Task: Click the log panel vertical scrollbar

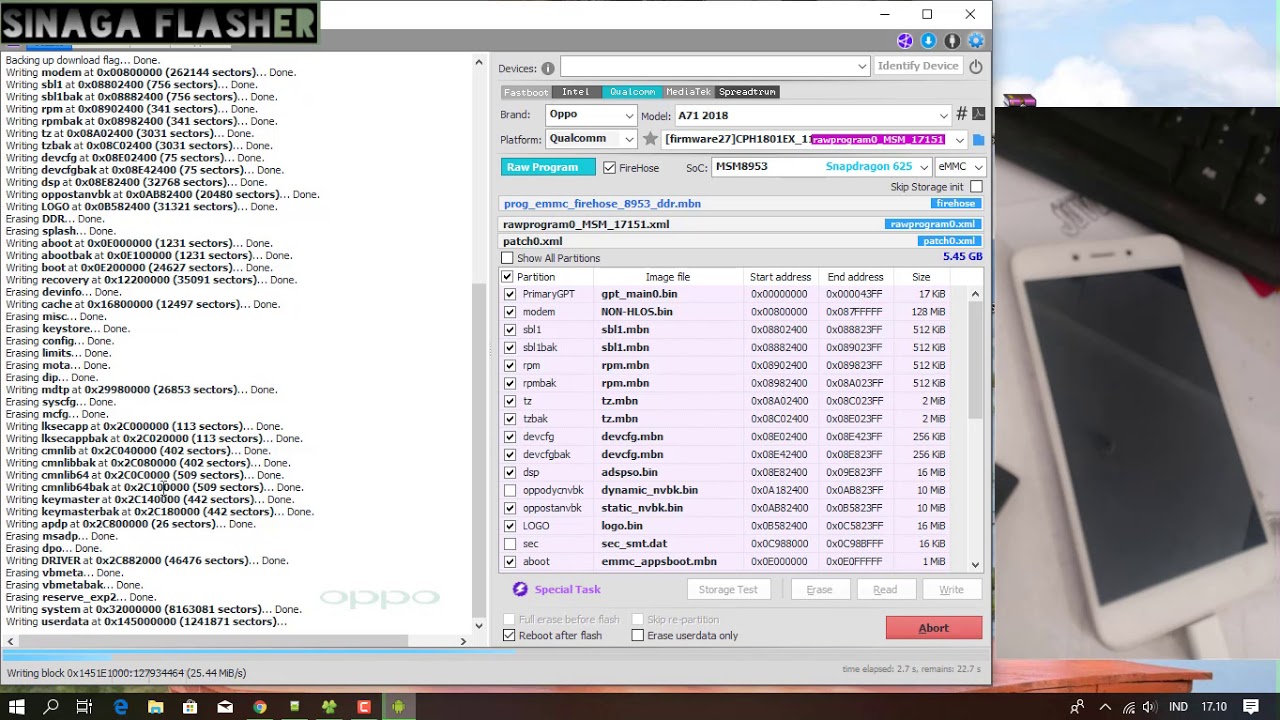Action: (x=478, y=344)
